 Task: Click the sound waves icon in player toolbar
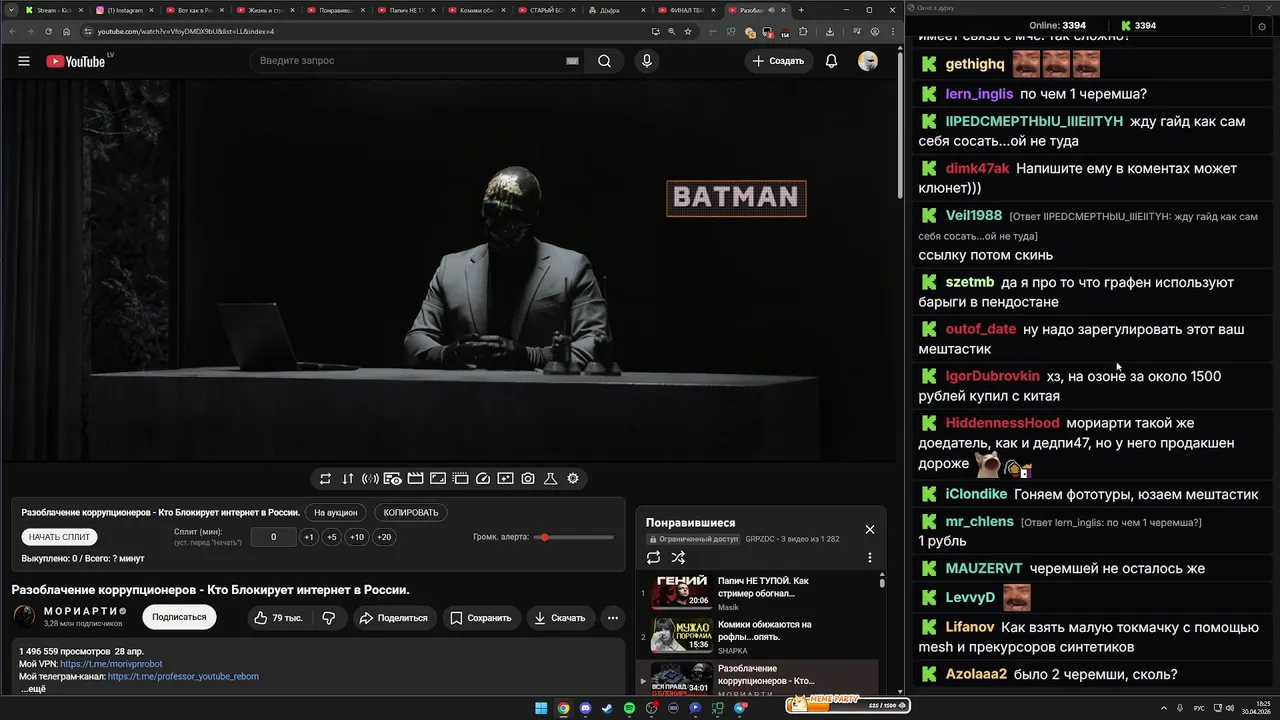click(x=370, y=479)
